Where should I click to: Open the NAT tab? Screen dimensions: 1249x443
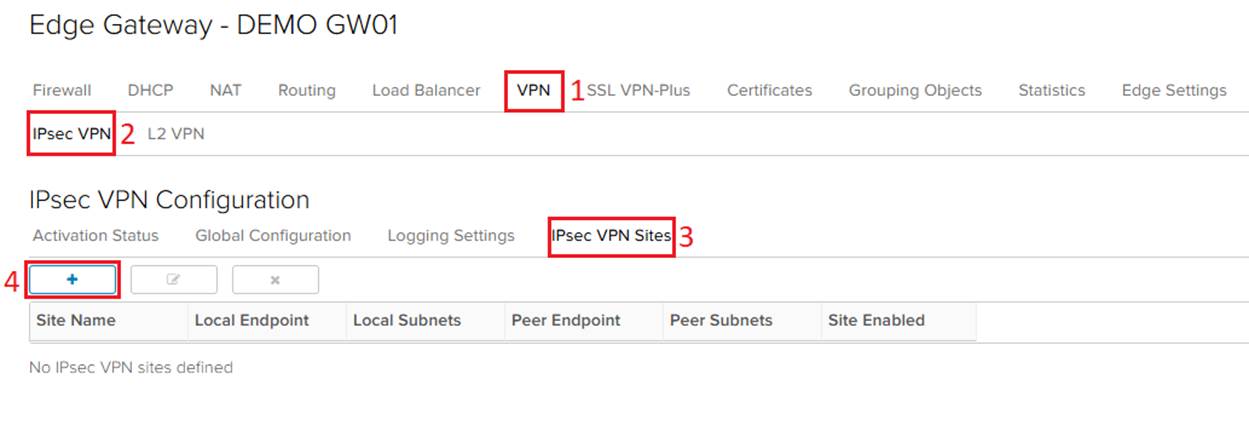(x=225, y=90)
